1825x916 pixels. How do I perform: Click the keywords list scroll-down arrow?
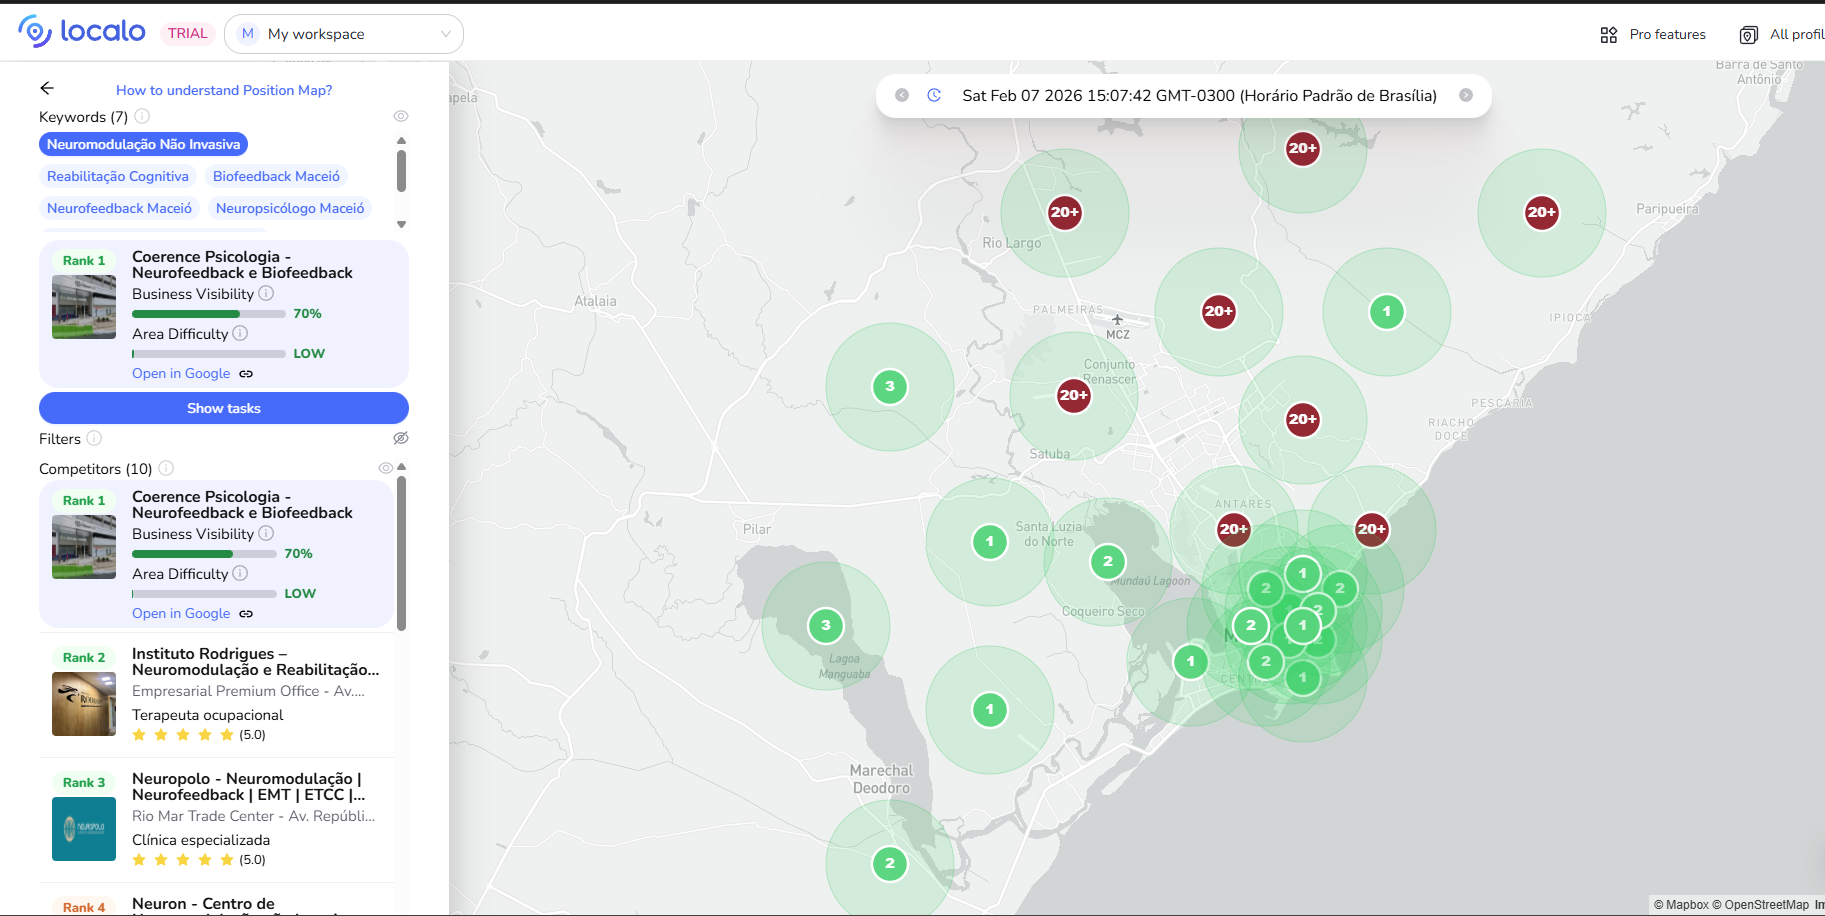pyautogui.click(x=401, y=225)
